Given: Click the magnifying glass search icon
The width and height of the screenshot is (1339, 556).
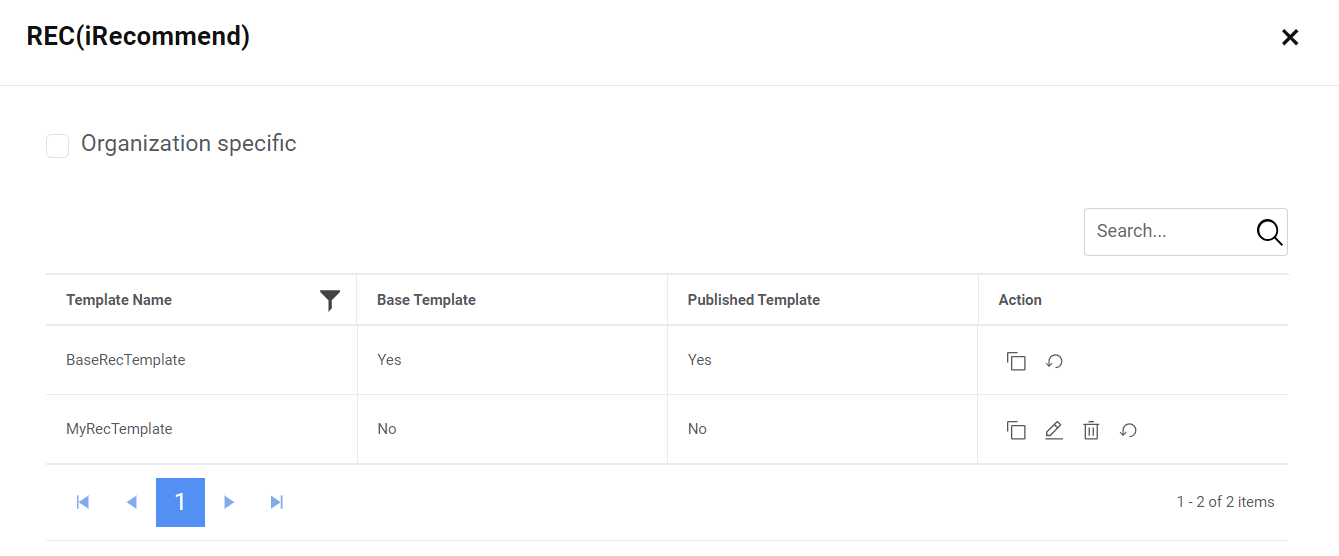Looking at the screenshot, I should [x=1269, y=232].
